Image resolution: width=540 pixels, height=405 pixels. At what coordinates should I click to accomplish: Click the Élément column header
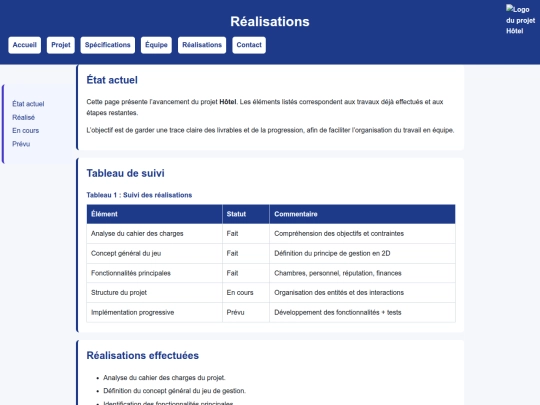point(155,214)
